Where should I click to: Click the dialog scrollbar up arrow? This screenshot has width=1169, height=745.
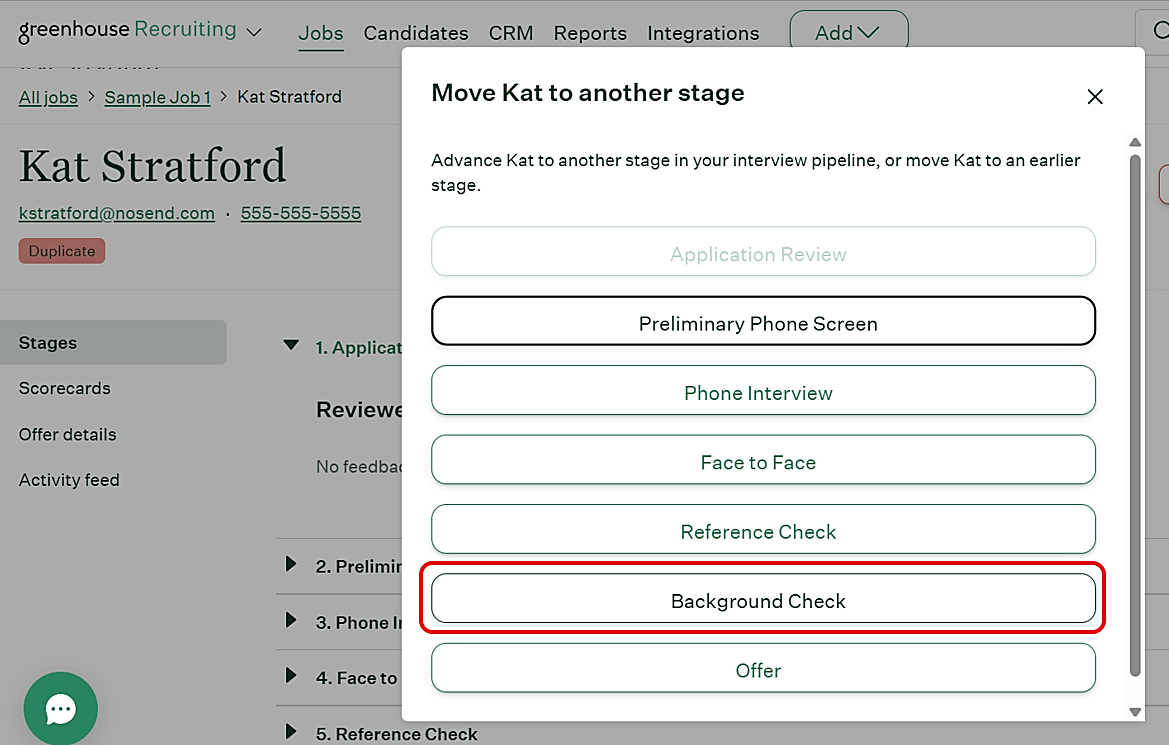[1135, 142]
